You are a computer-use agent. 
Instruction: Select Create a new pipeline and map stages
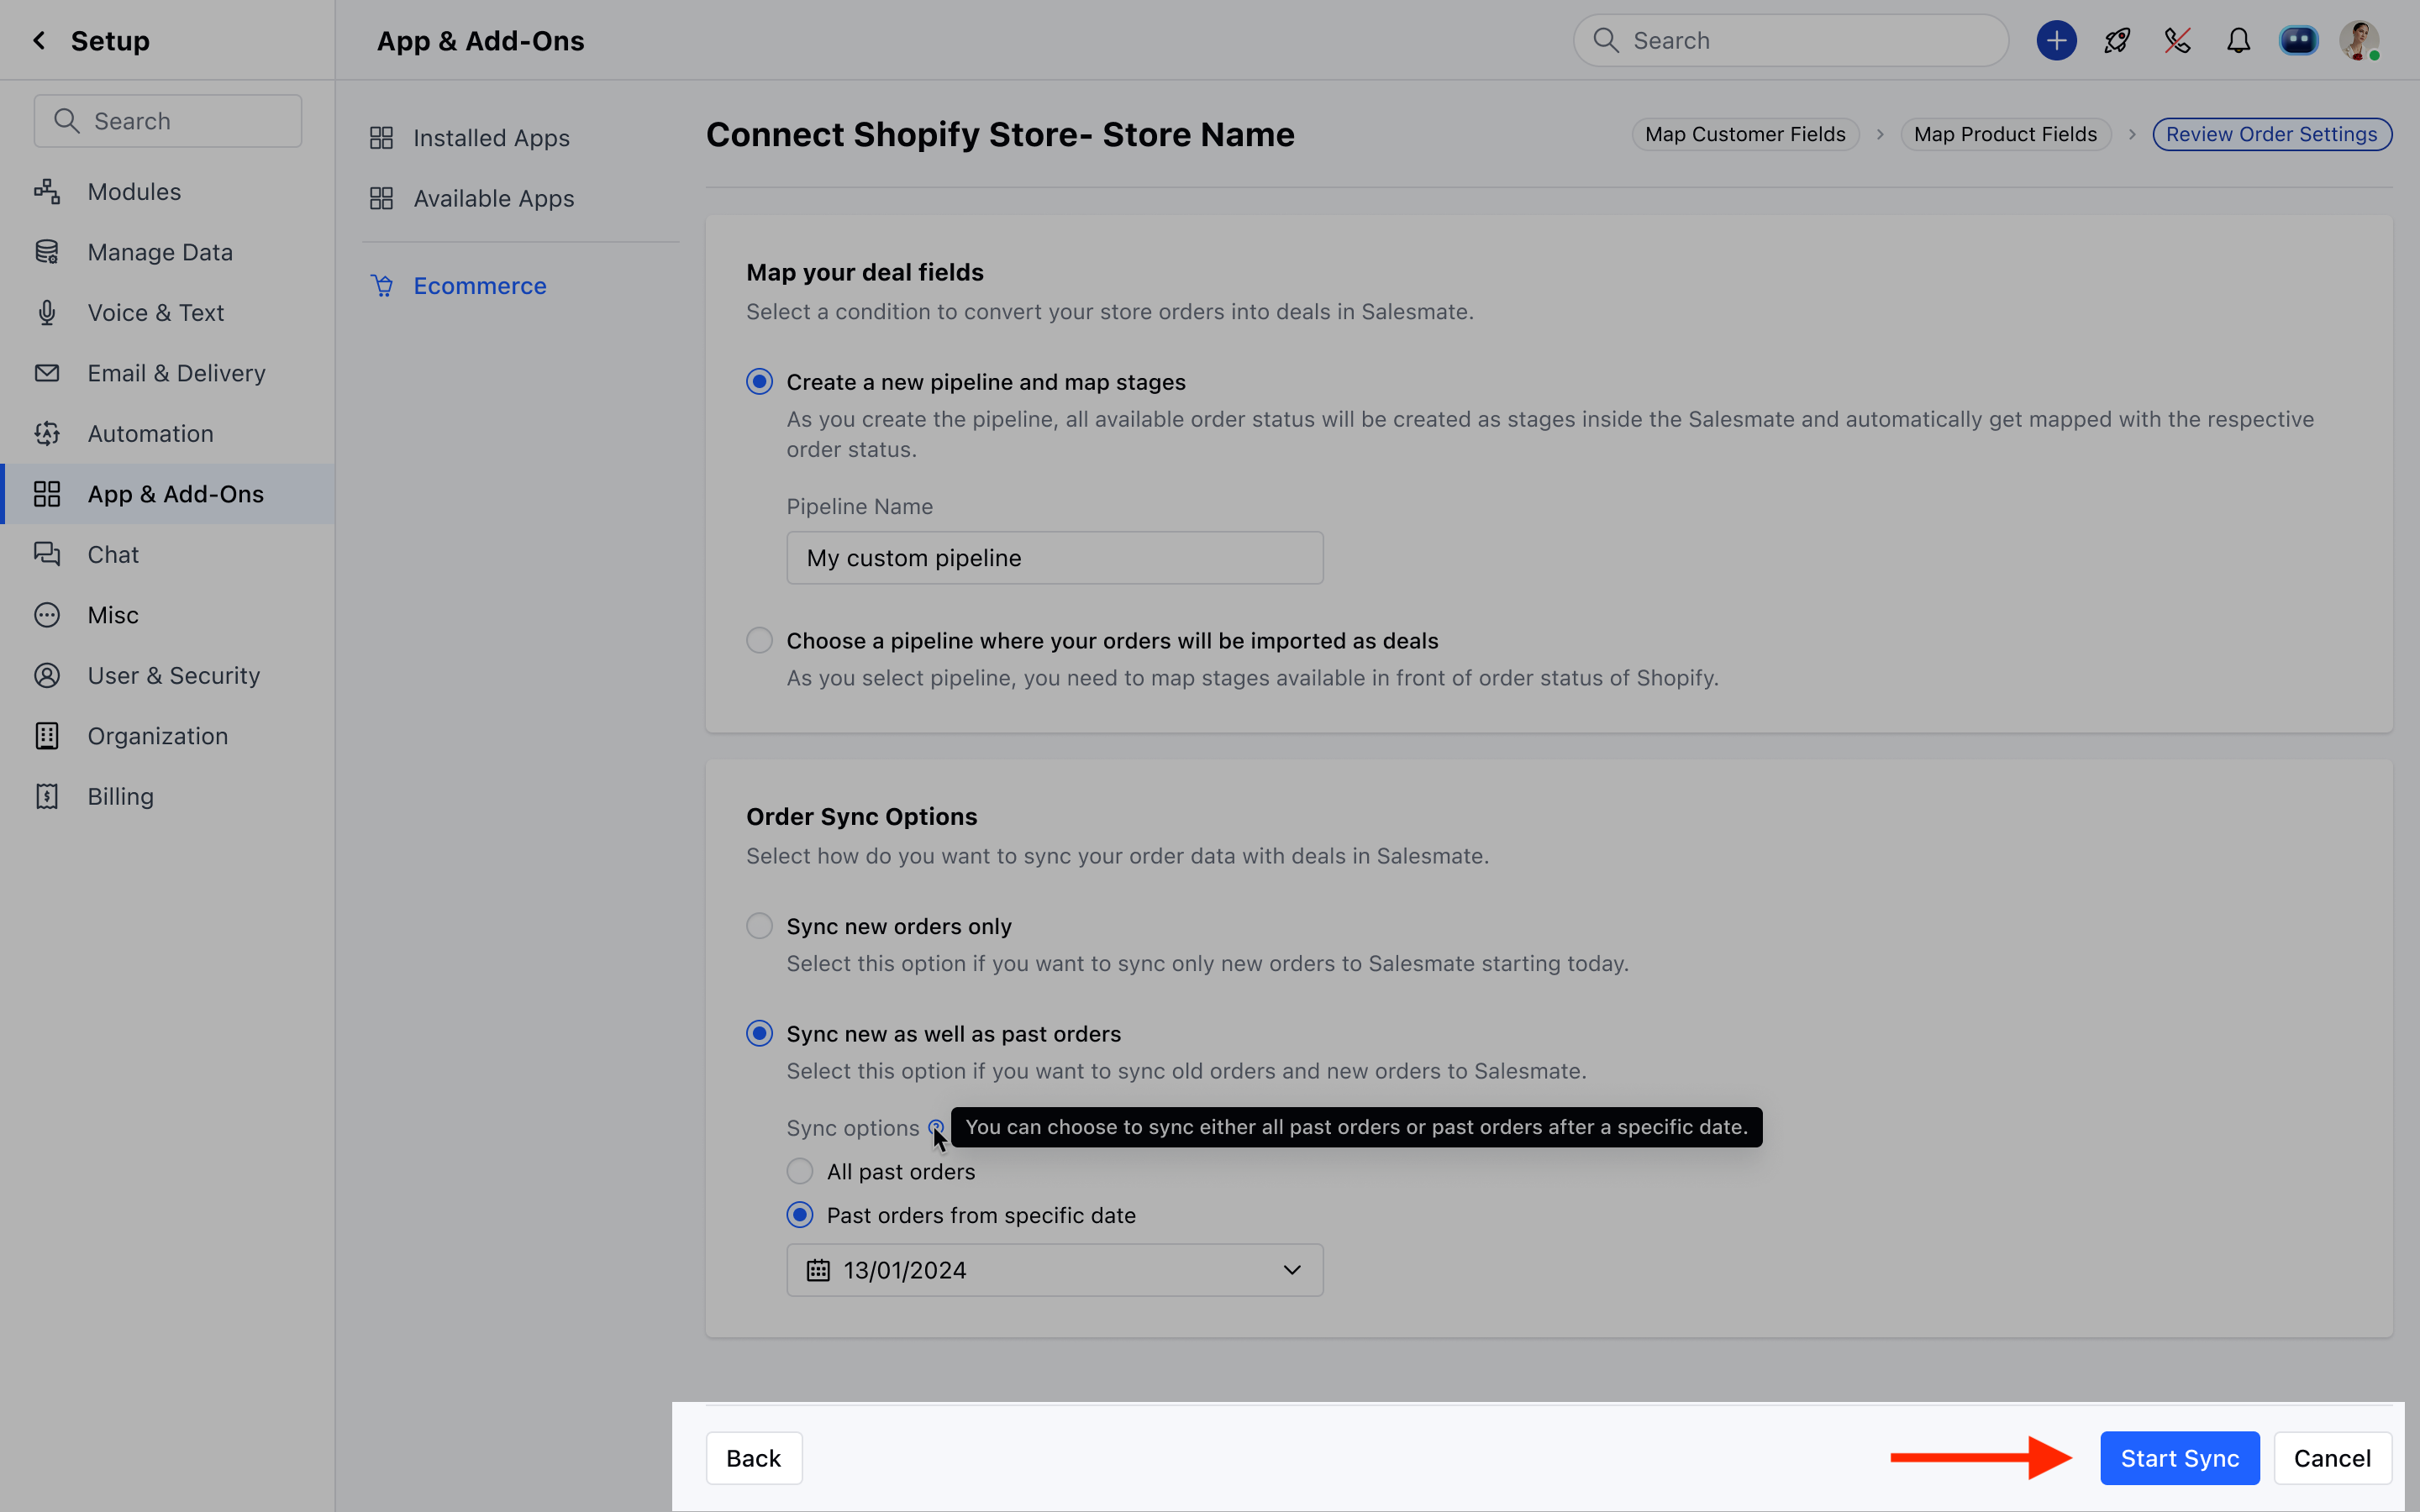click(x=759, y=382)
